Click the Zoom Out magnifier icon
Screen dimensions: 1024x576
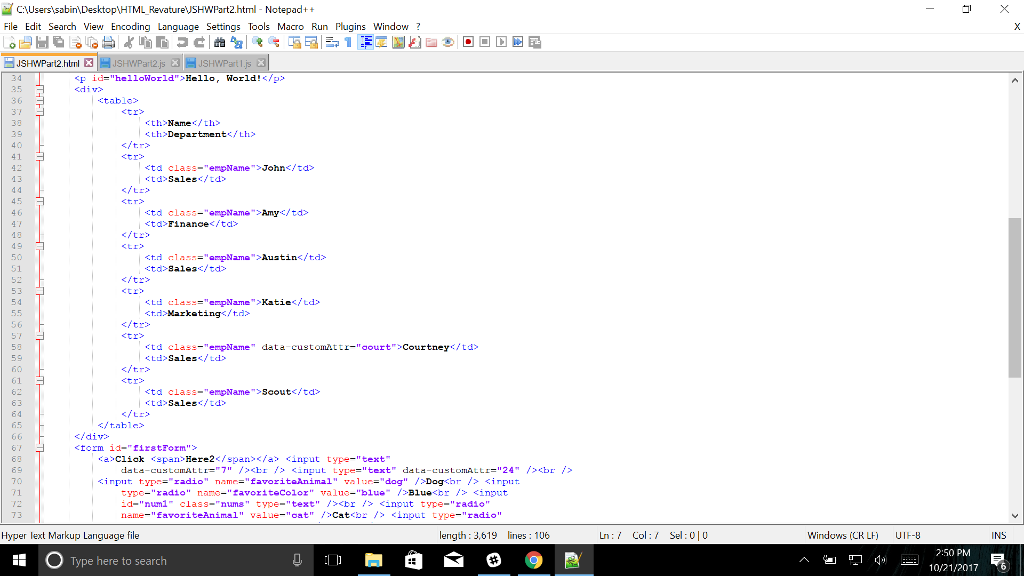[274, 42]
